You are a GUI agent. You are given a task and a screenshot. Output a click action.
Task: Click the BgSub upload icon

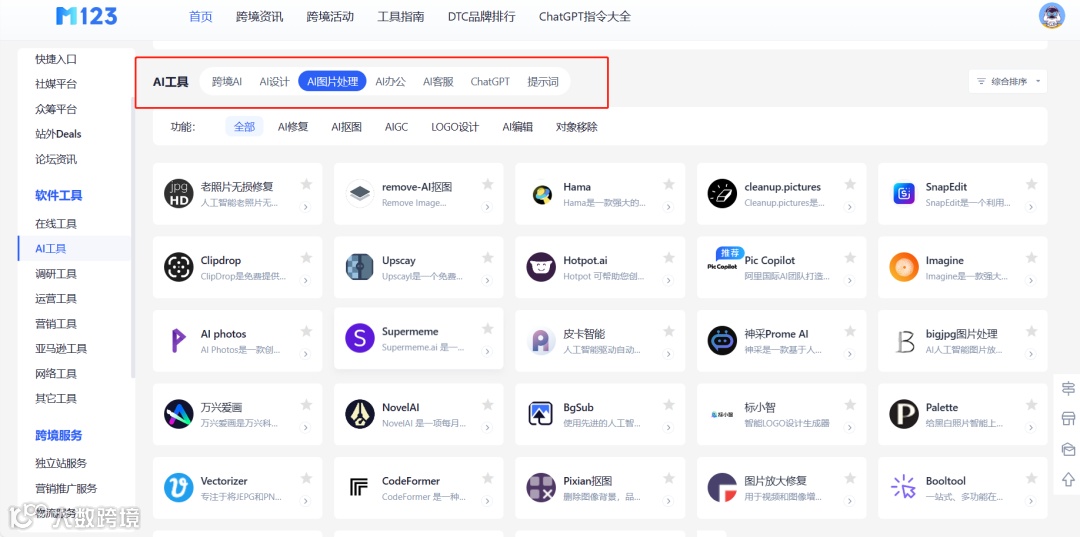coord(541,414)
